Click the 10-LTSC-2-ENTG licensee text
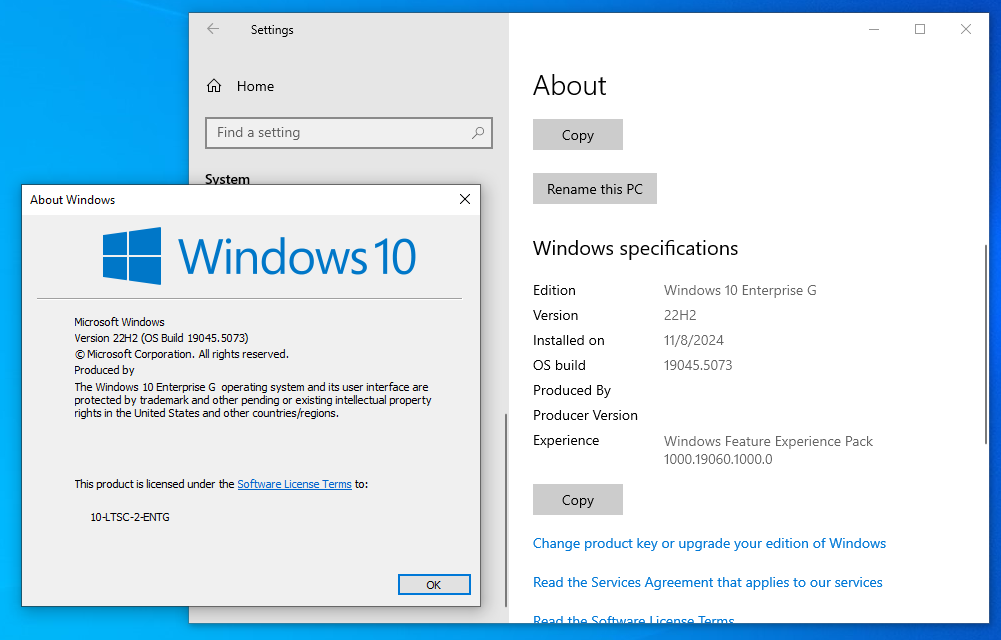Viewport: 1001px width, 640px height. (x=130, y=517)
